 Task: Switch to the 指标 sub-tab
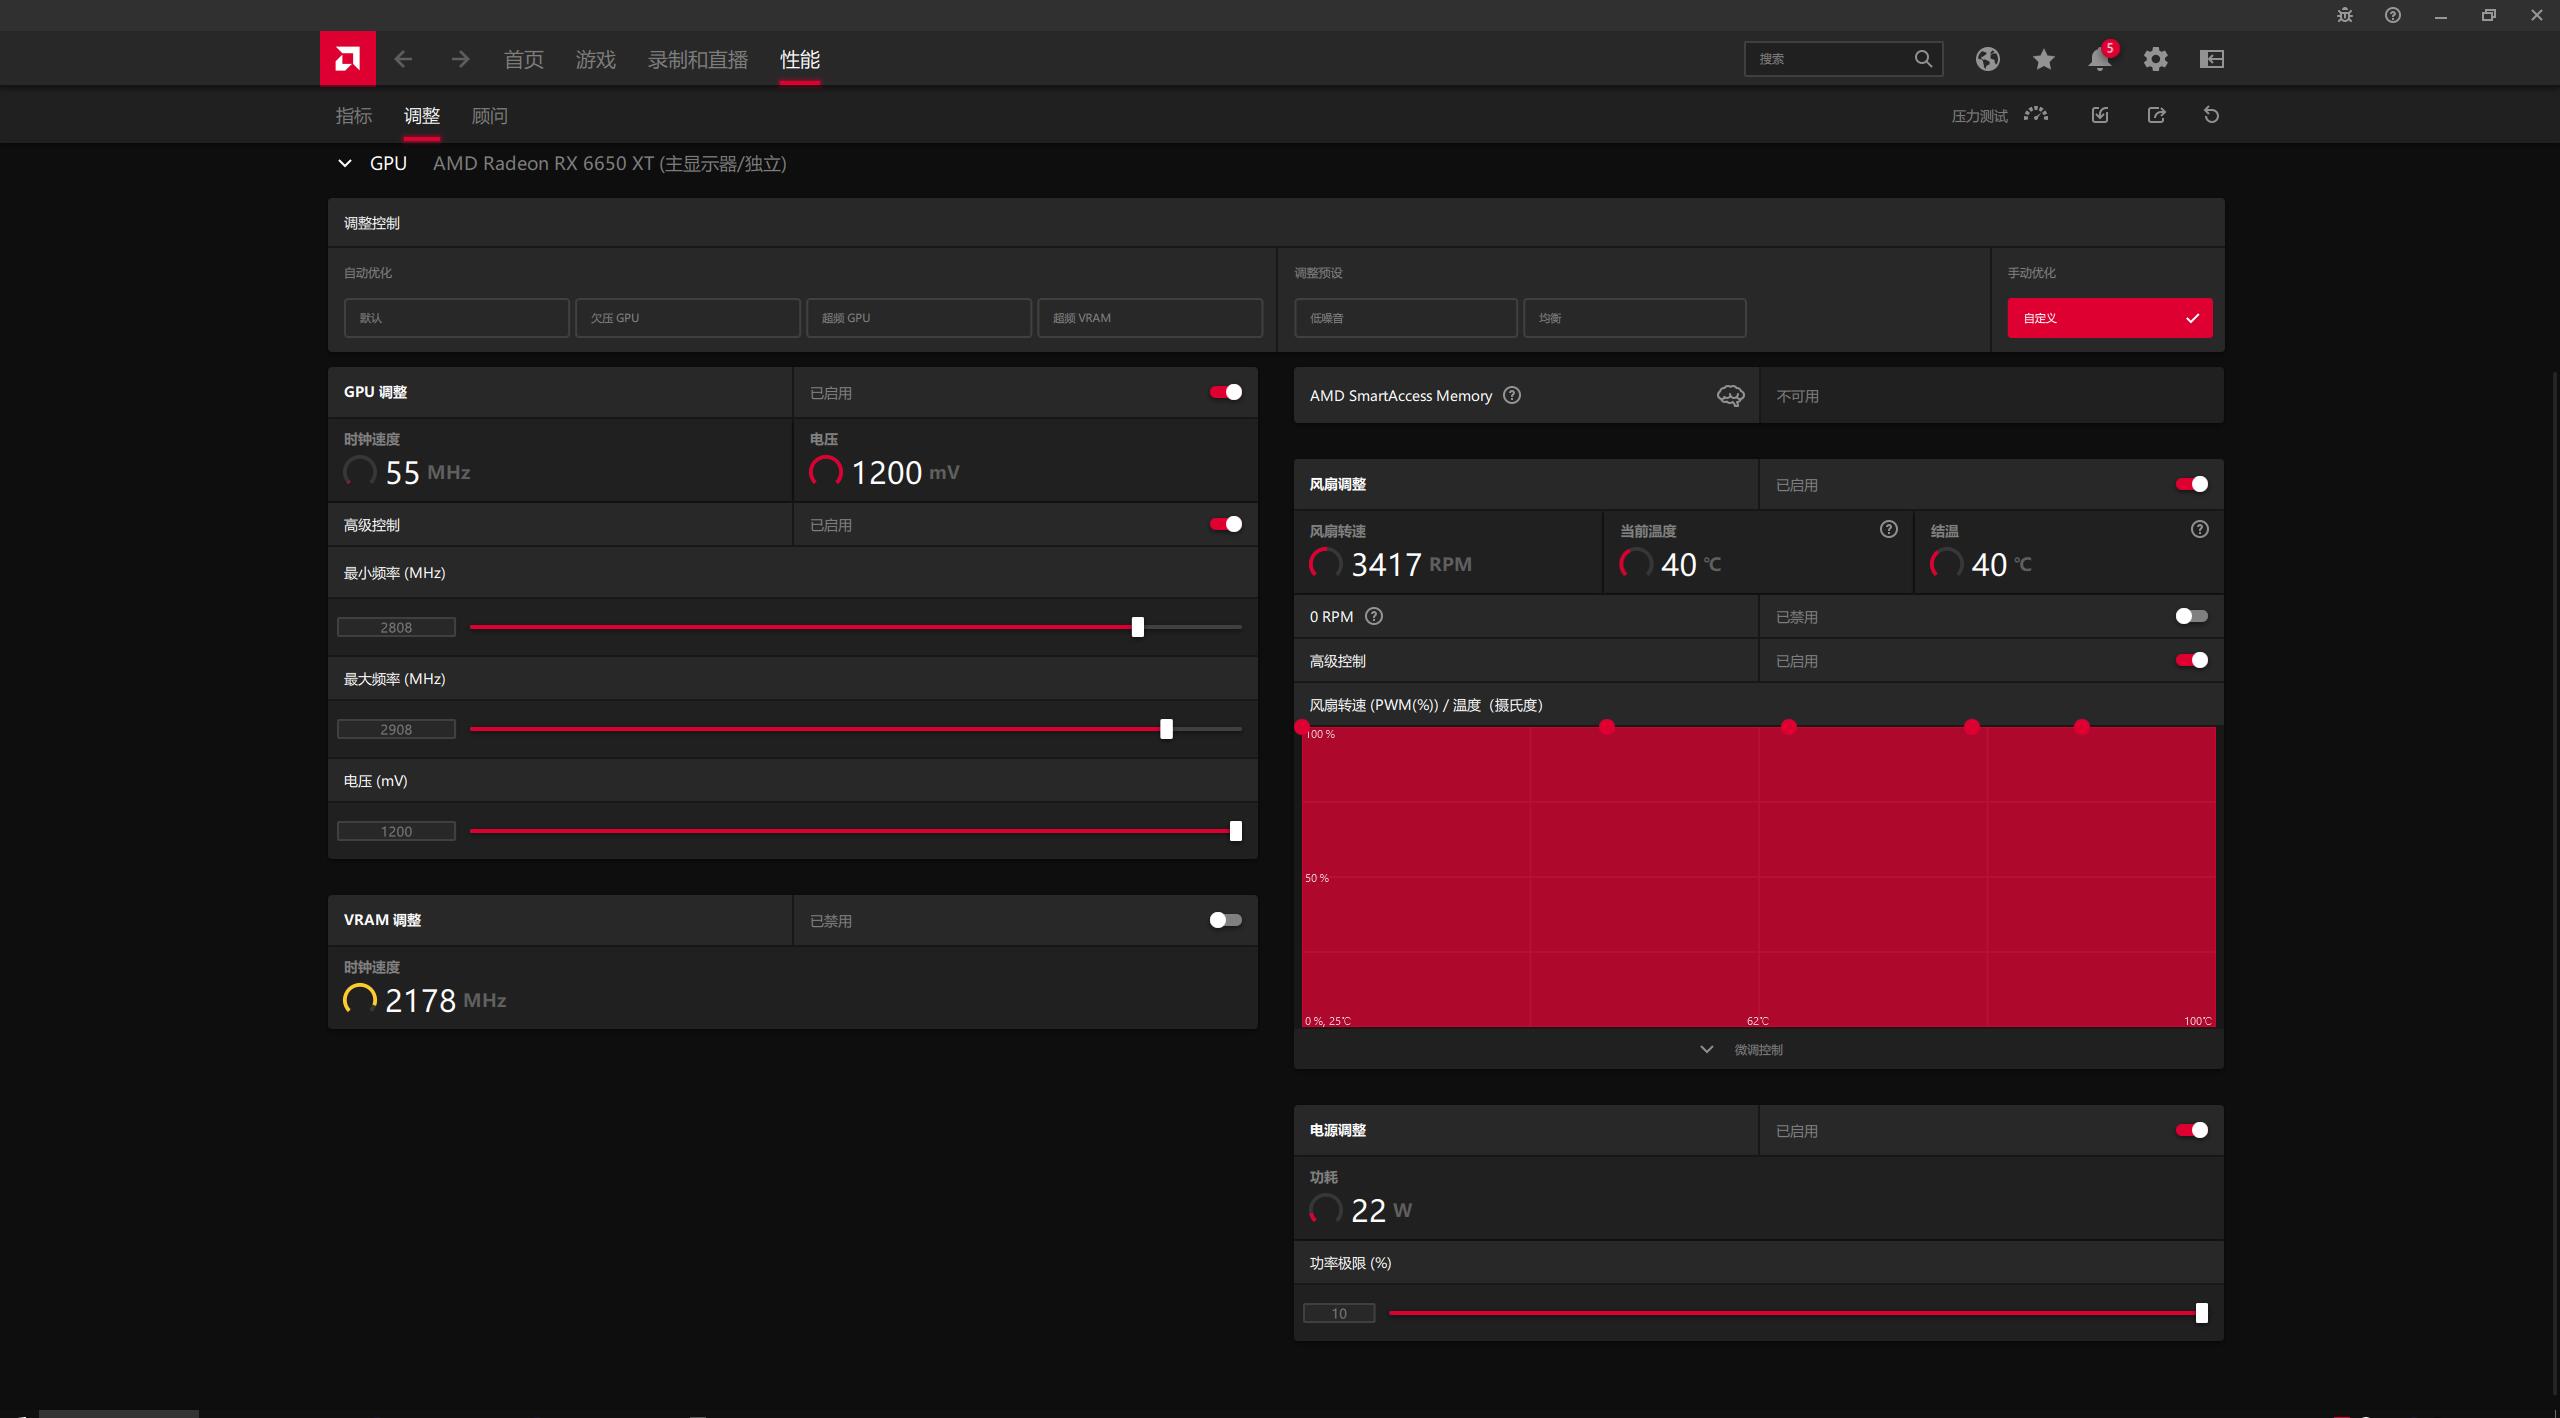(x=353, y=116)
